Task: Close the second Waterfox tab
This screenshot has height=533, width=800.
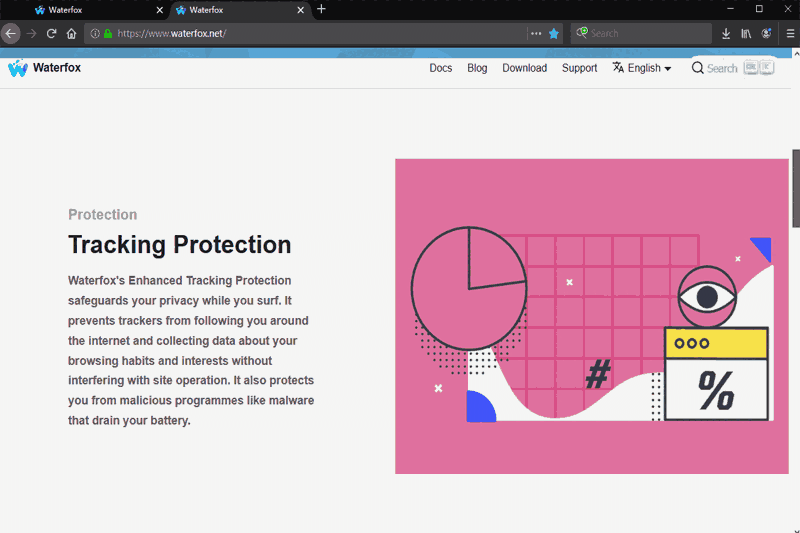Action: pyautogui.click(x=299, y=10)
